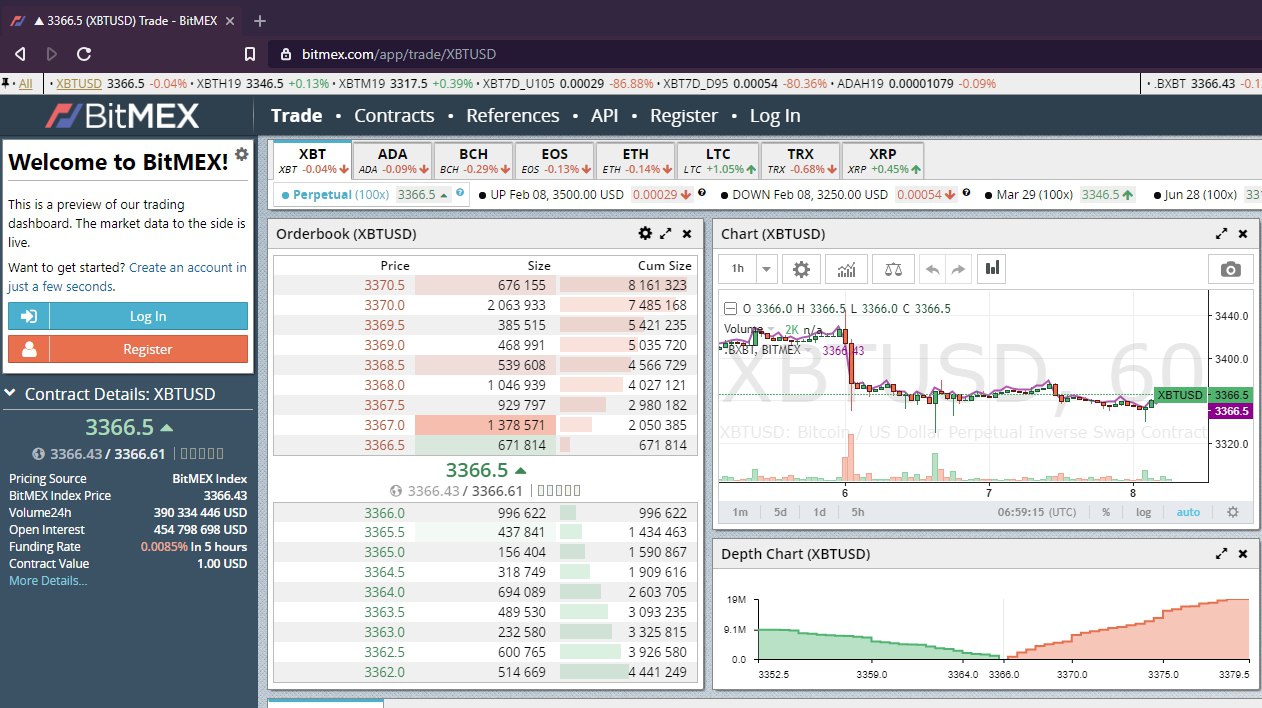1262x708 pixels.
Task: Switch to the ETH instrument tab
Action: [635, 160]
